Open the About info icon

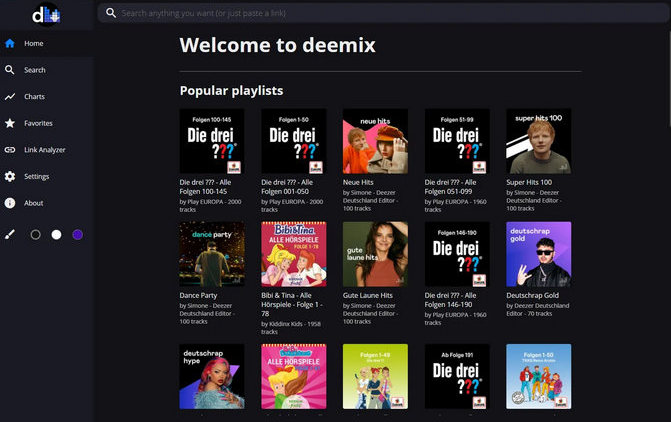(x=10, y=203)
